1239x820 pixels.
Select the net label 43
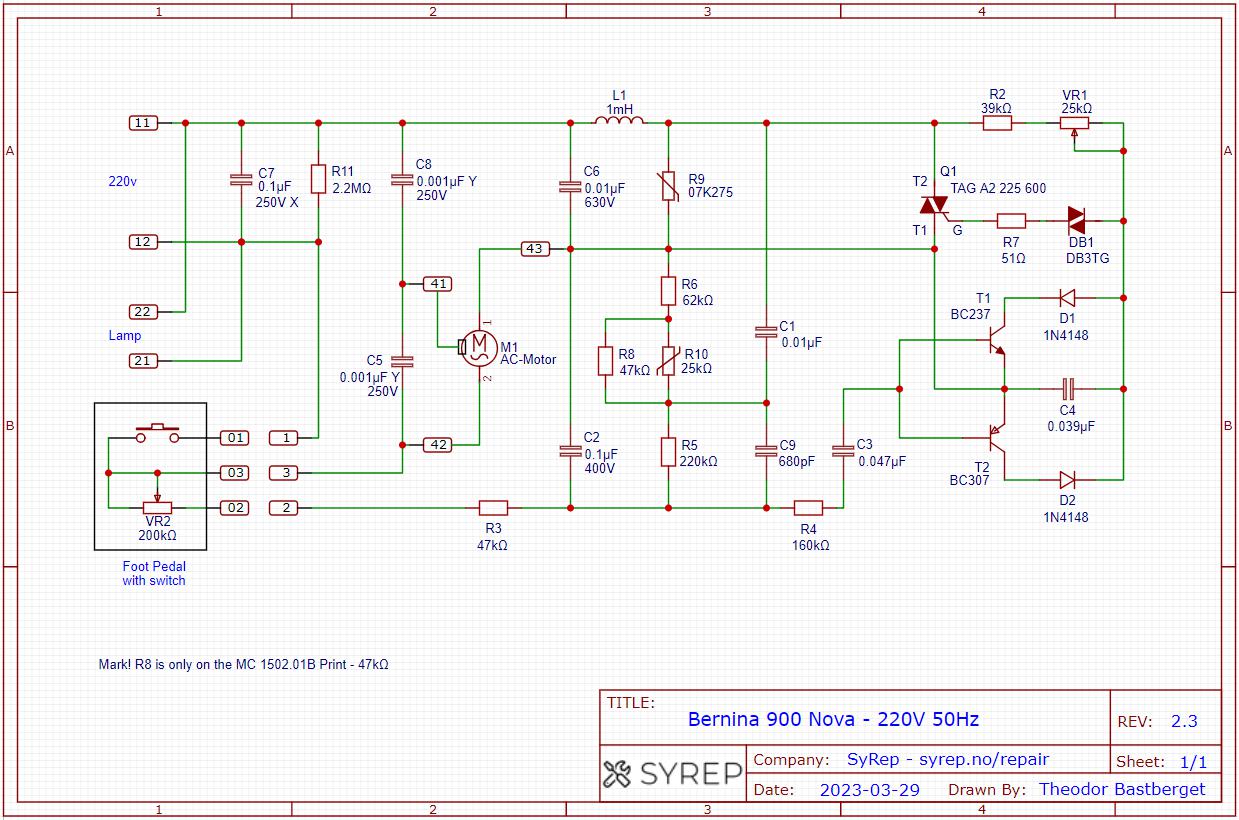pyautogui.click(x=535, y=248)
